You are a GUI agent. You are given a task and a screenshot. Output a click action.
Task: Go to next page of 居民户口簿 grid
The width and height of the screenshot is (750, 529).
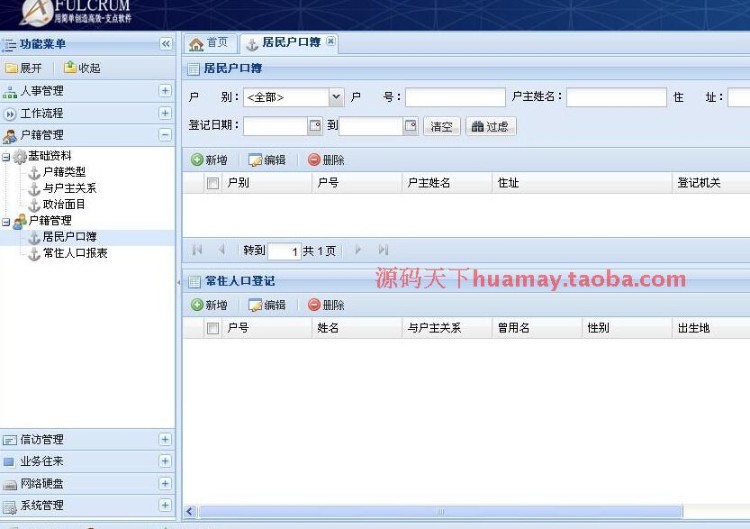358,250
